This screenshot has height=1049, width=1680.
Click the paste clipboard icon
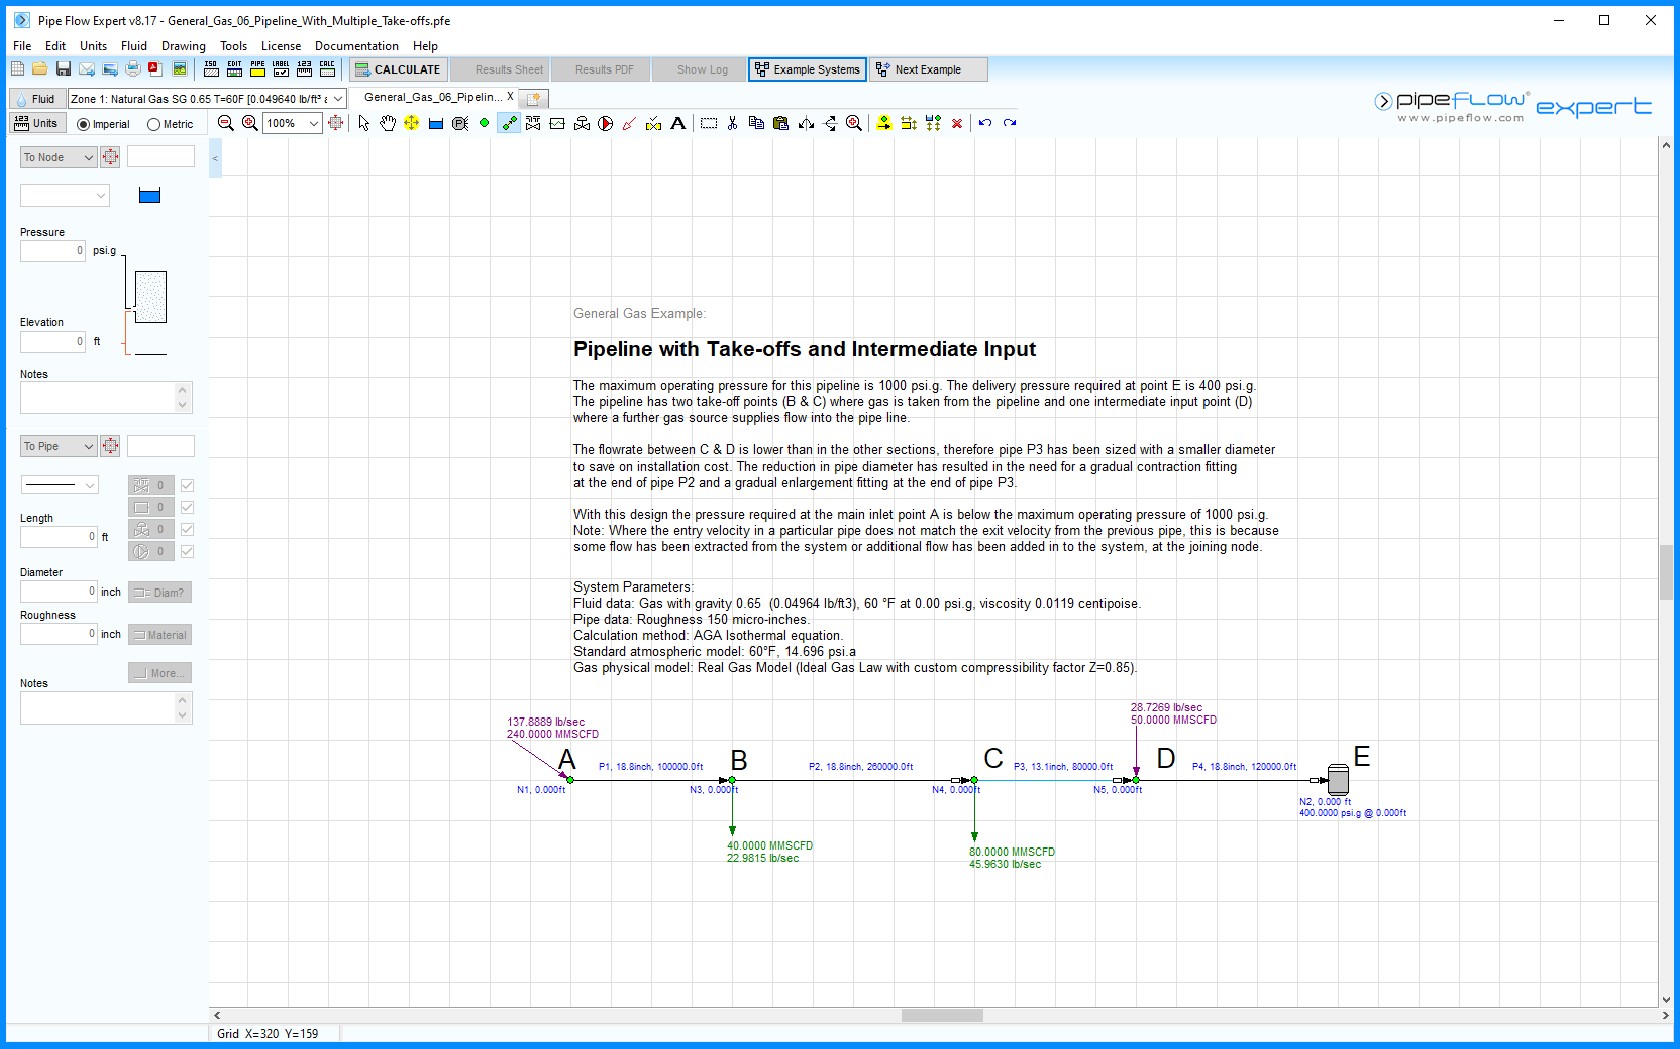pos(781,123)
